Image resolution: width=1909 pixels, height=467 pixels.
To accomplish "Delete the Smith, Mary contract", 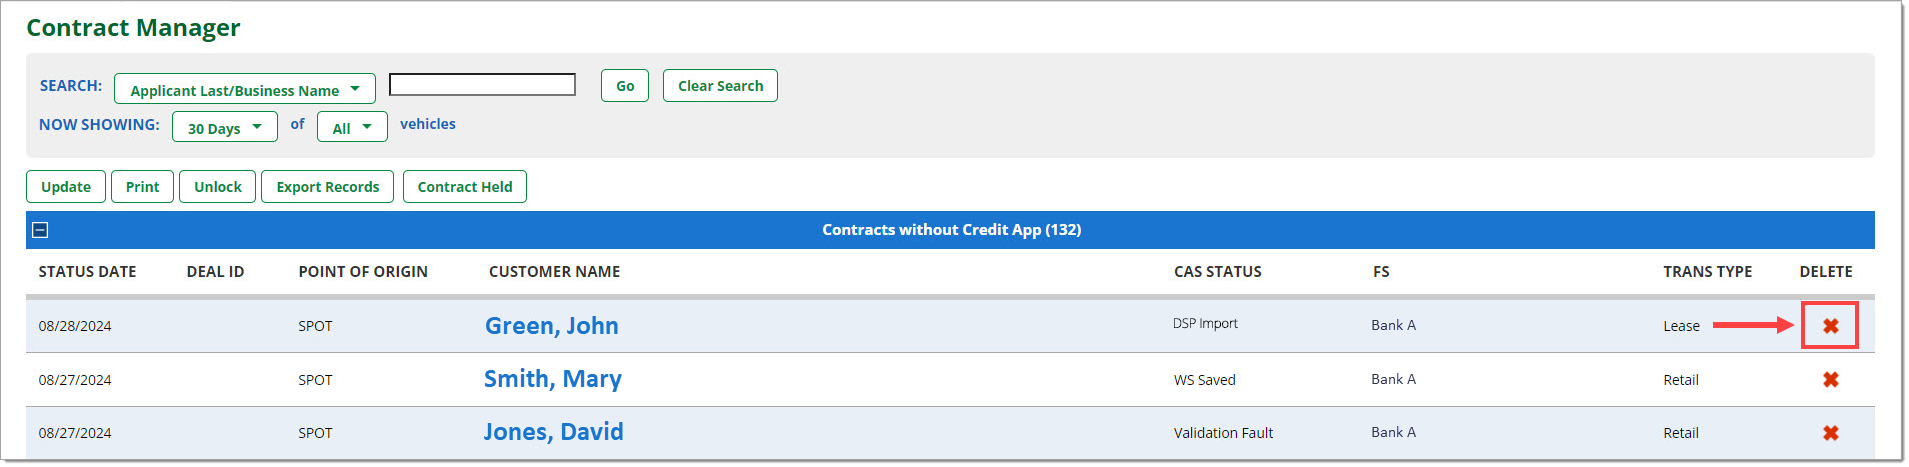I will pos(1830,380).
